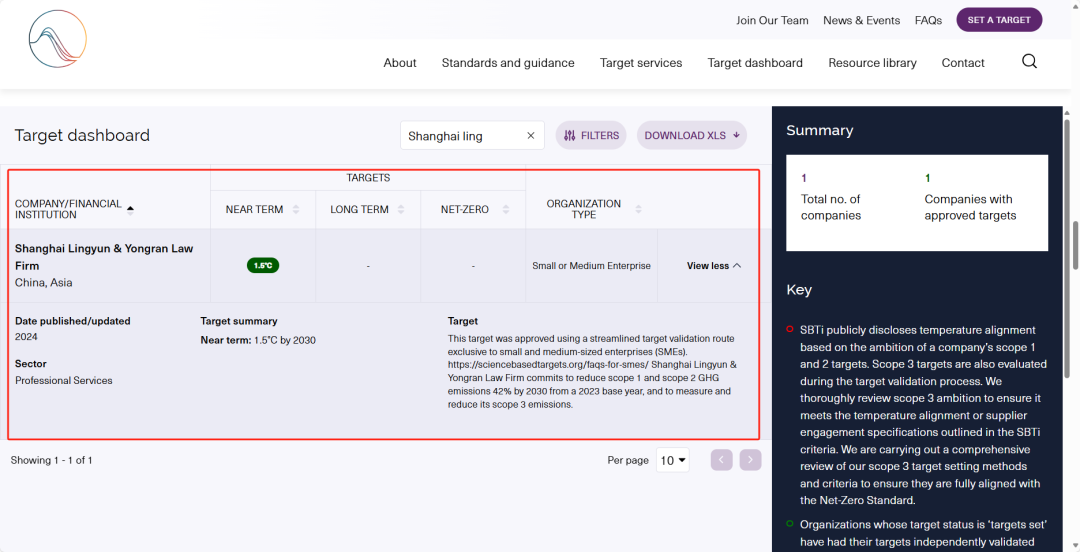1080x552 pixels.
Task: Open the Per page dropdown
Action: point(673,460)
